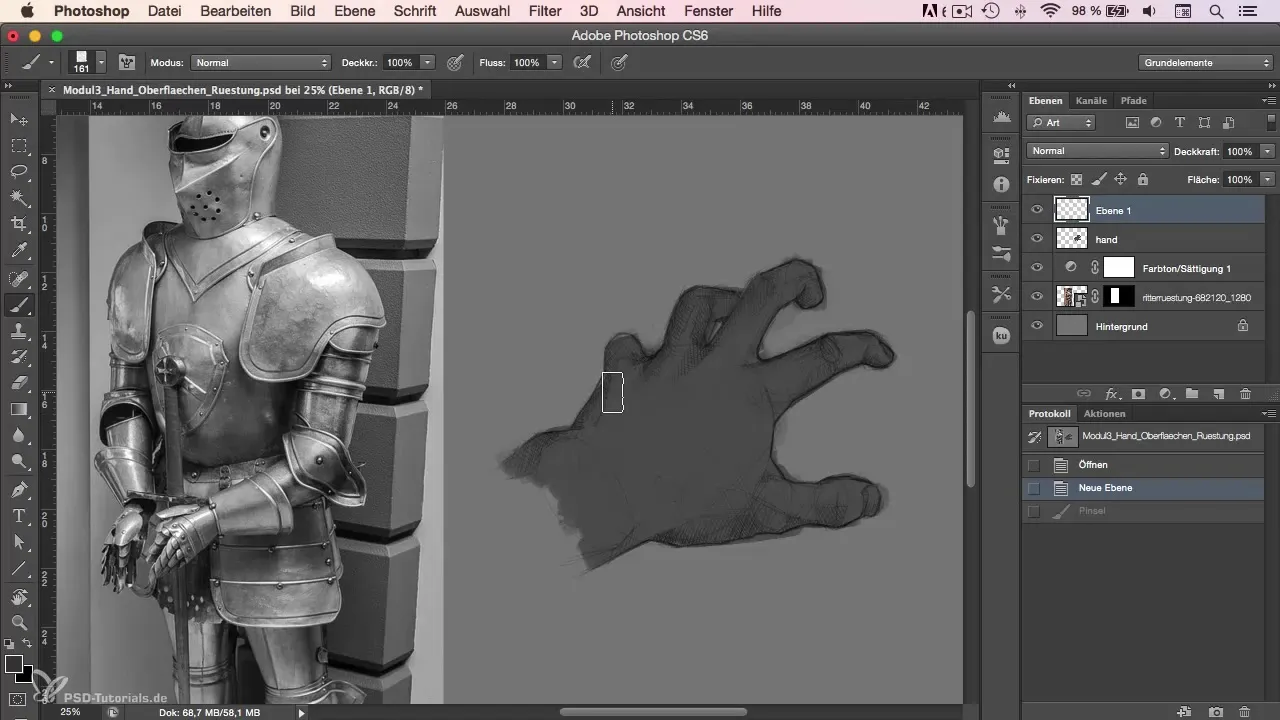Select the Clone Stamp tool

[x=19, y=331]
